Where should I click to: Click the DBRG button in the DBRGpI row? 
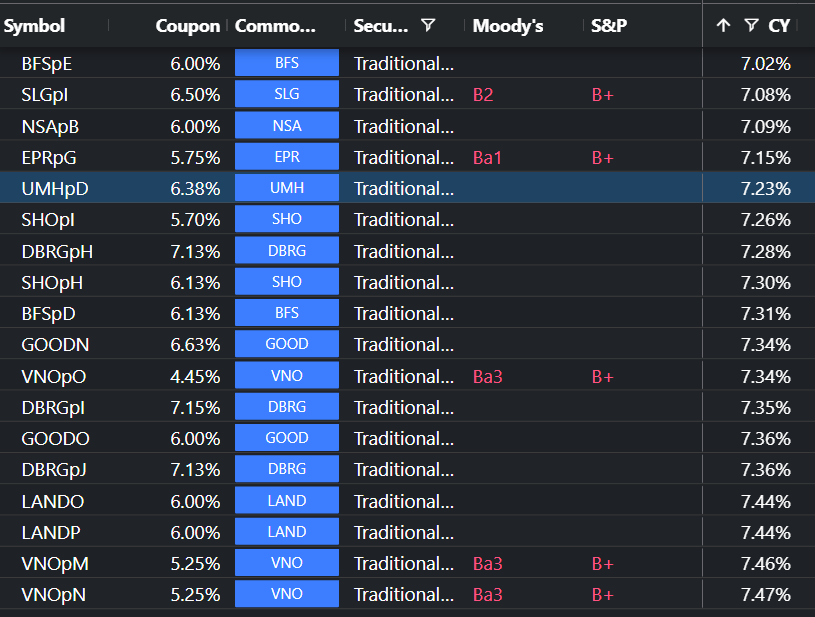coord(287,407)
